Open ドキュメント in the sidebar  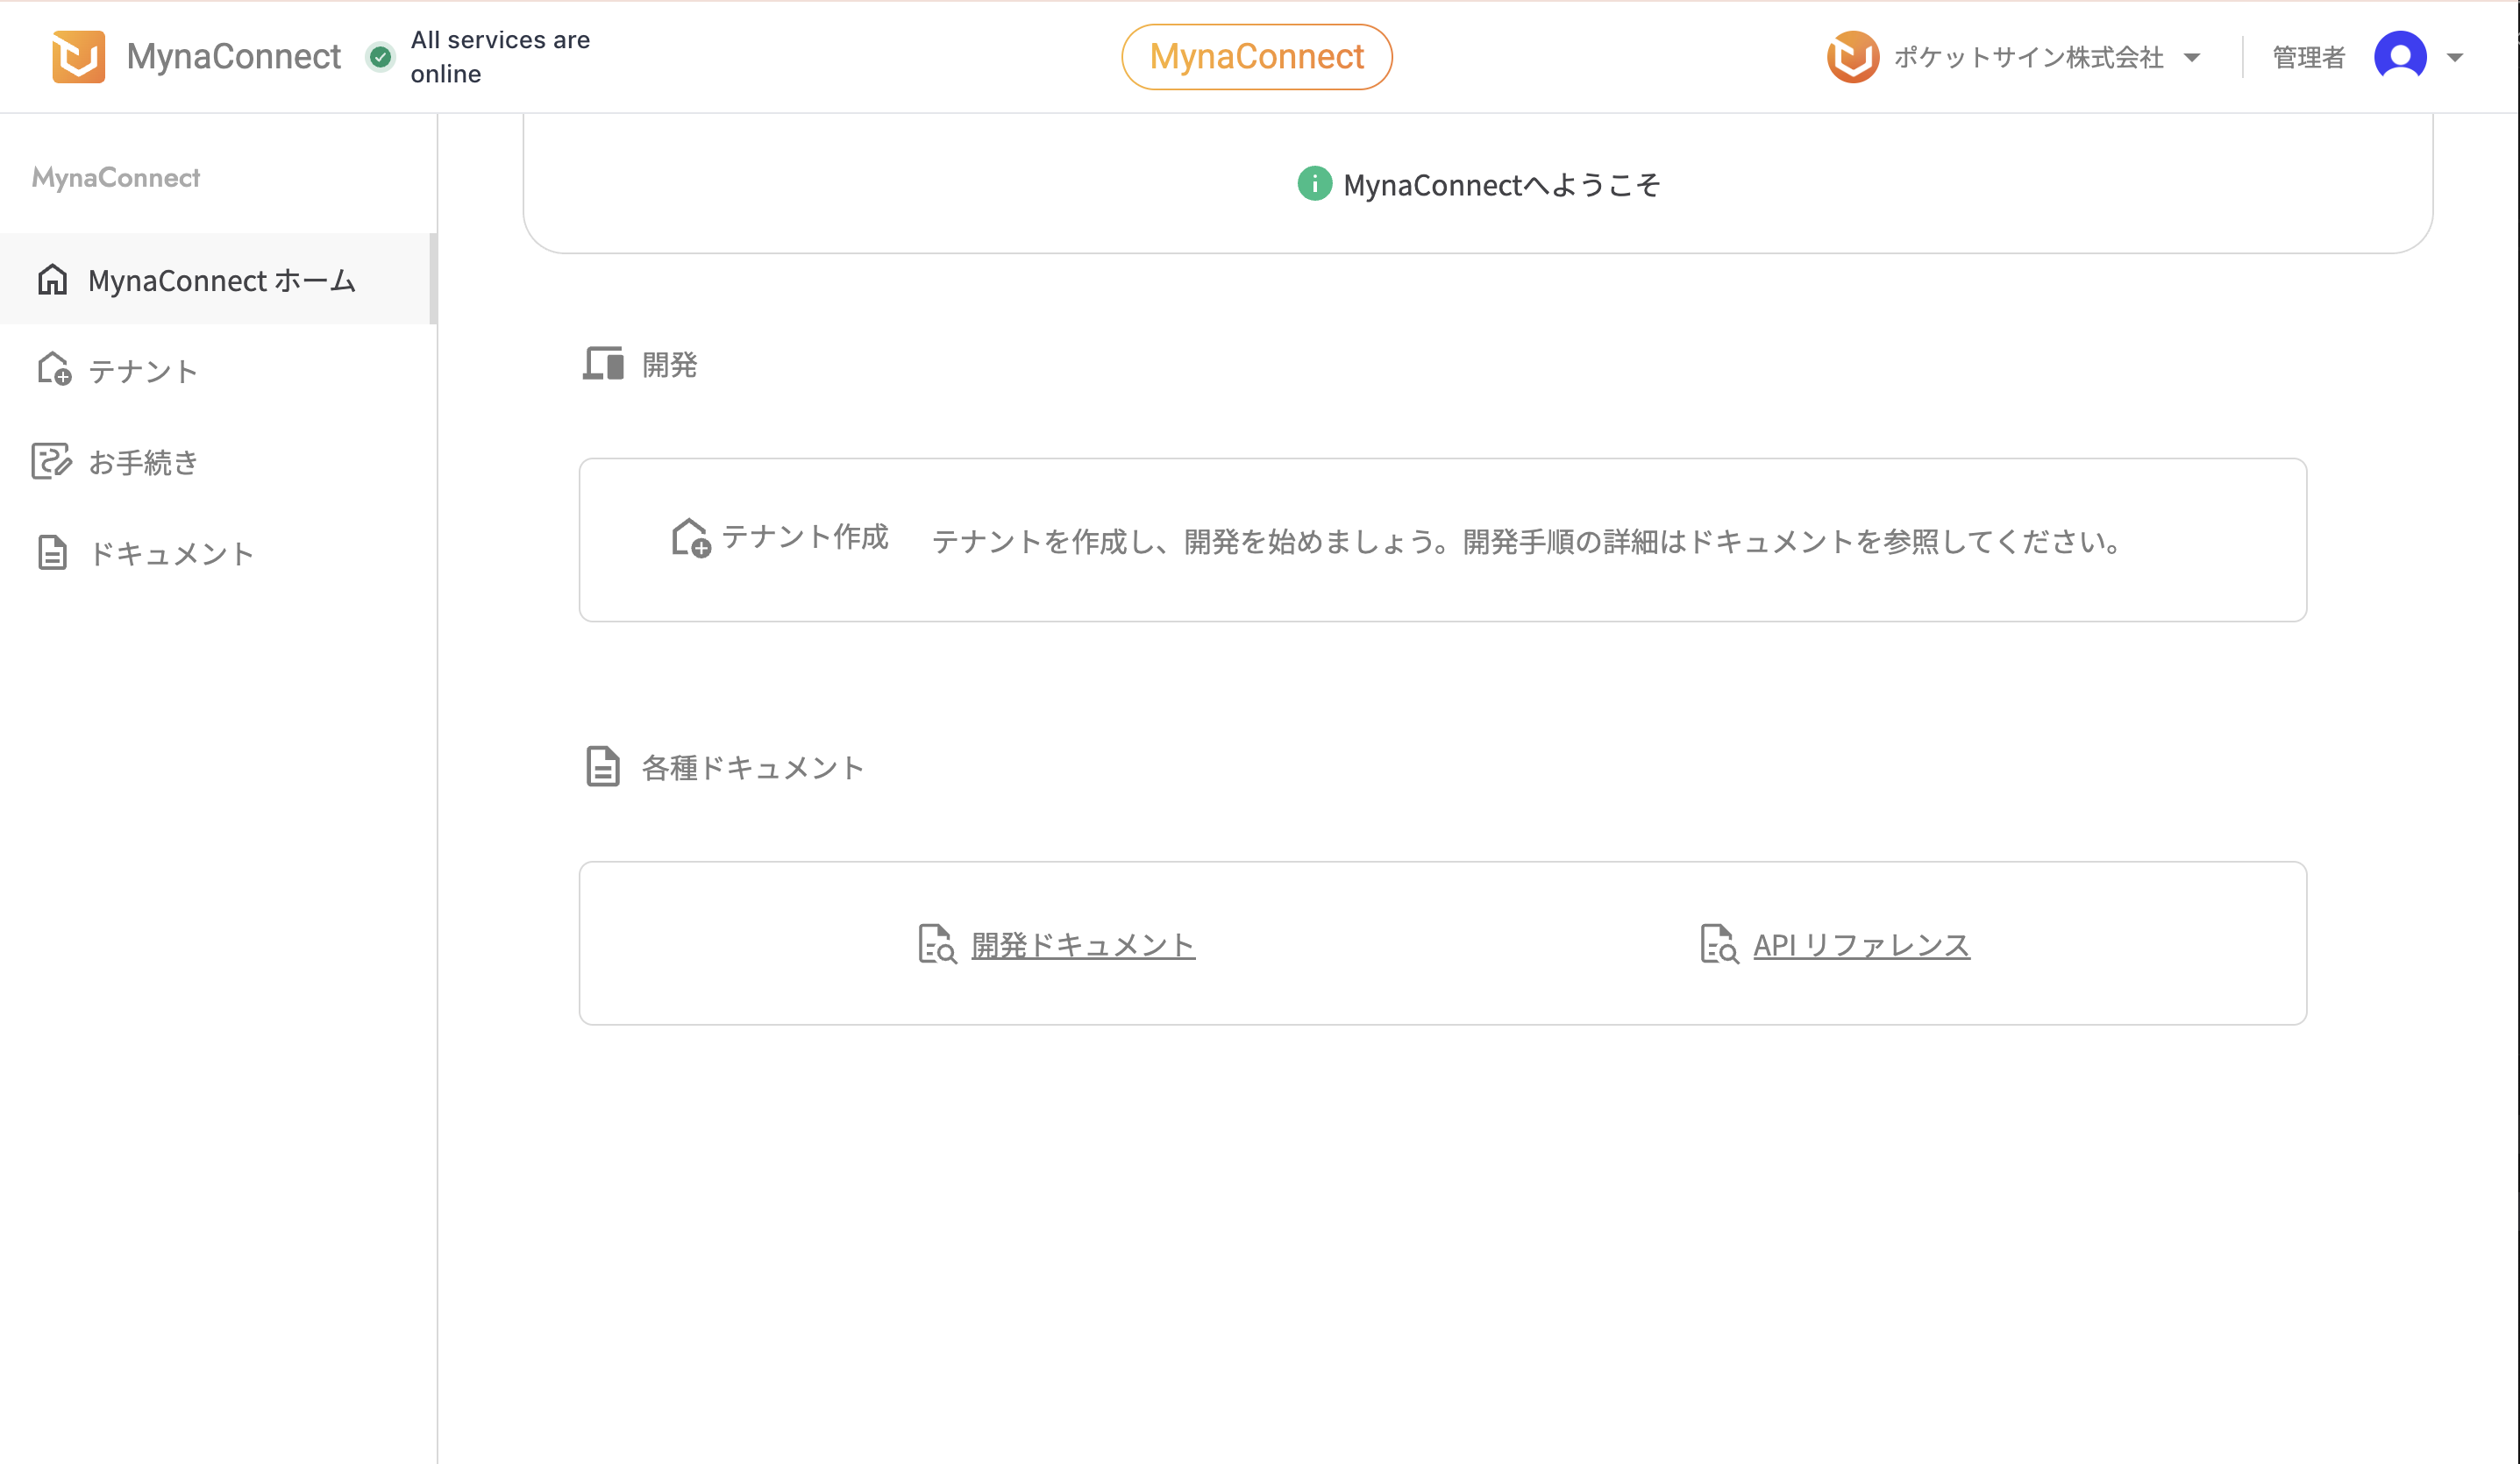click(218, 552)
